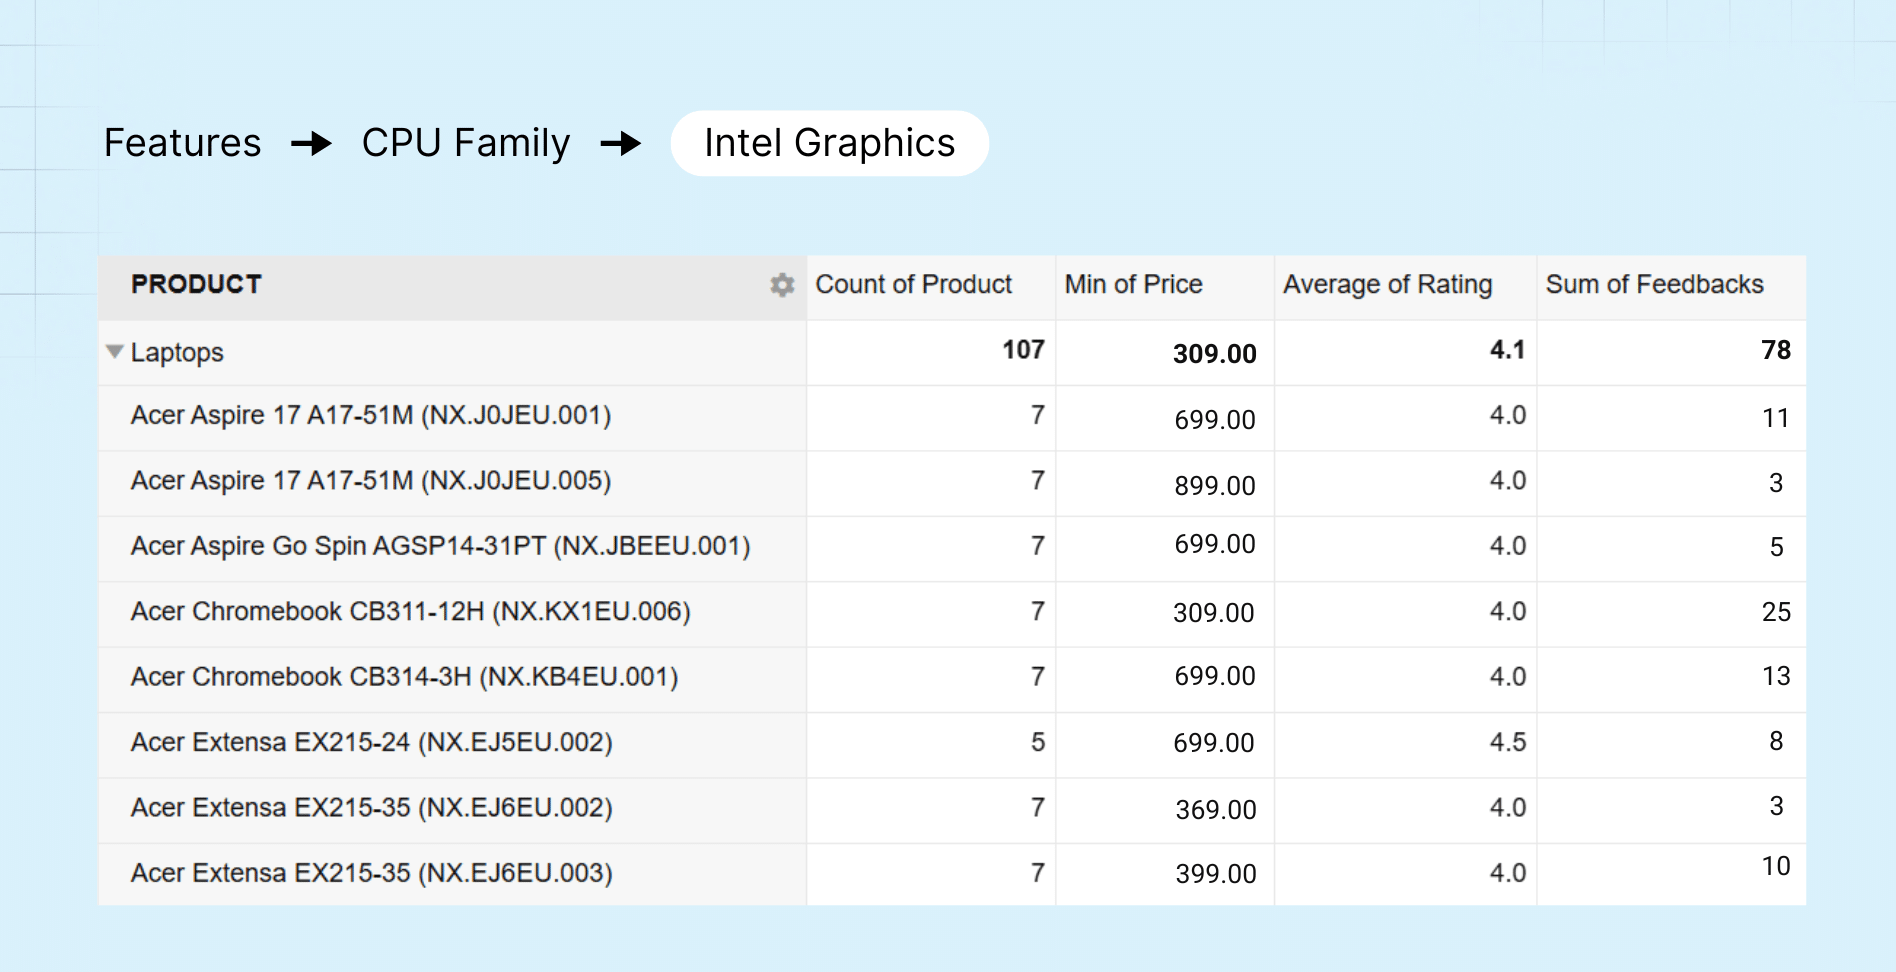Click the Features breadcrumb

182,143
